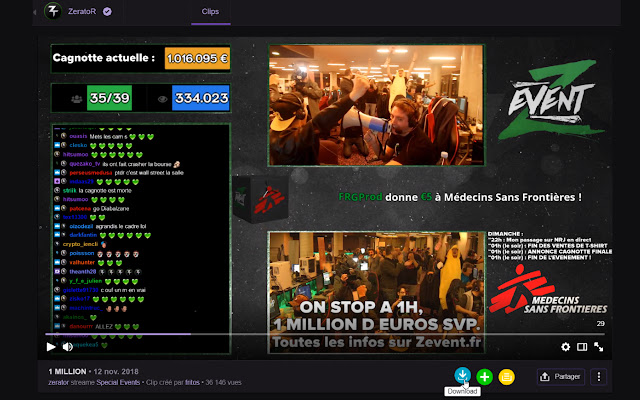Screen dimensions: 640x400
Task: Click the Z Event logo
Action: coord(551,100)
